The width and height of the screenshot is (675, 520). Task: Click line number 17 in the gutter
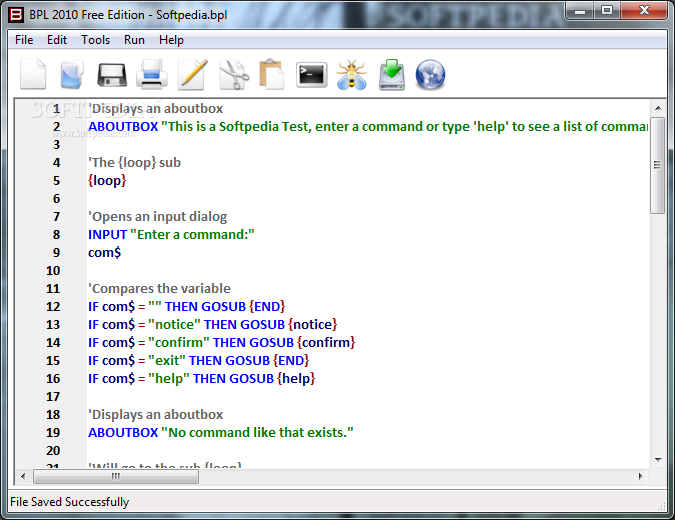pyautogui.click(x=53, y=396)
